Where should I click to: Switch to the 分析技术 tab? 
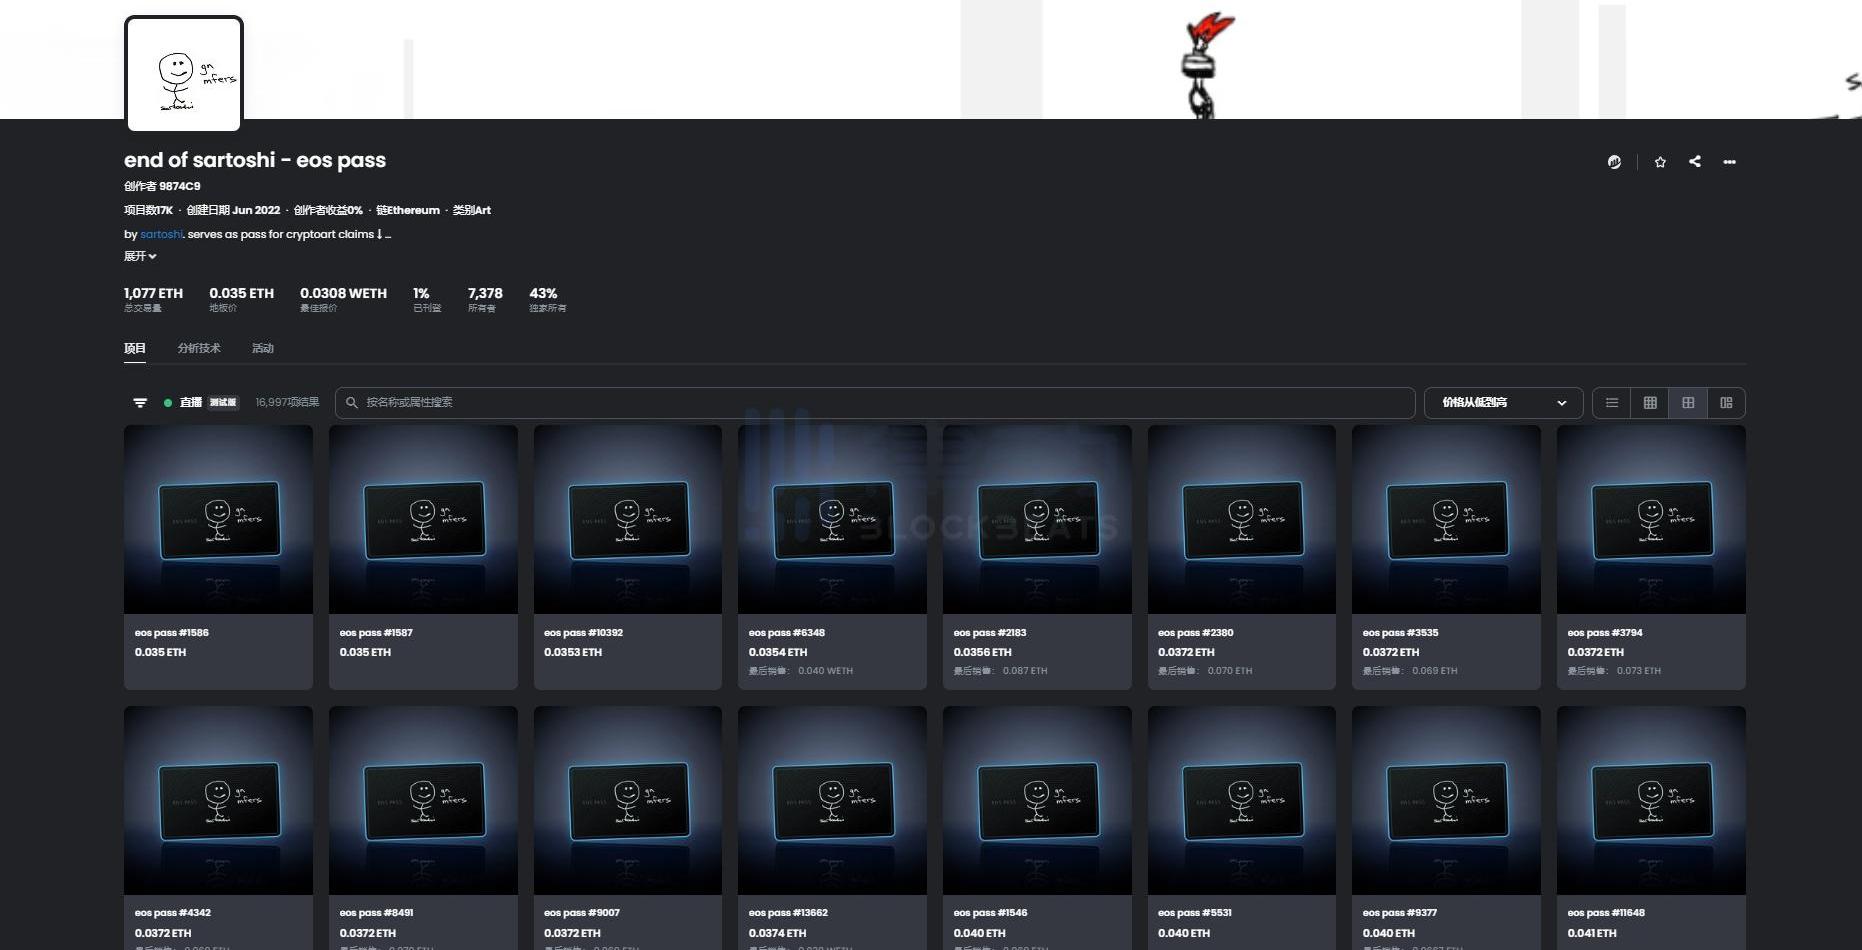coord(199,348)
